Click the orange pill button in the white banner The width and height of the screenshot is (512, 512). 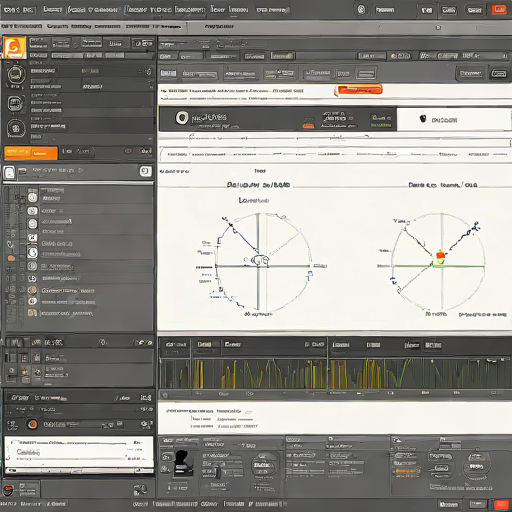click(x=359, y=90)
